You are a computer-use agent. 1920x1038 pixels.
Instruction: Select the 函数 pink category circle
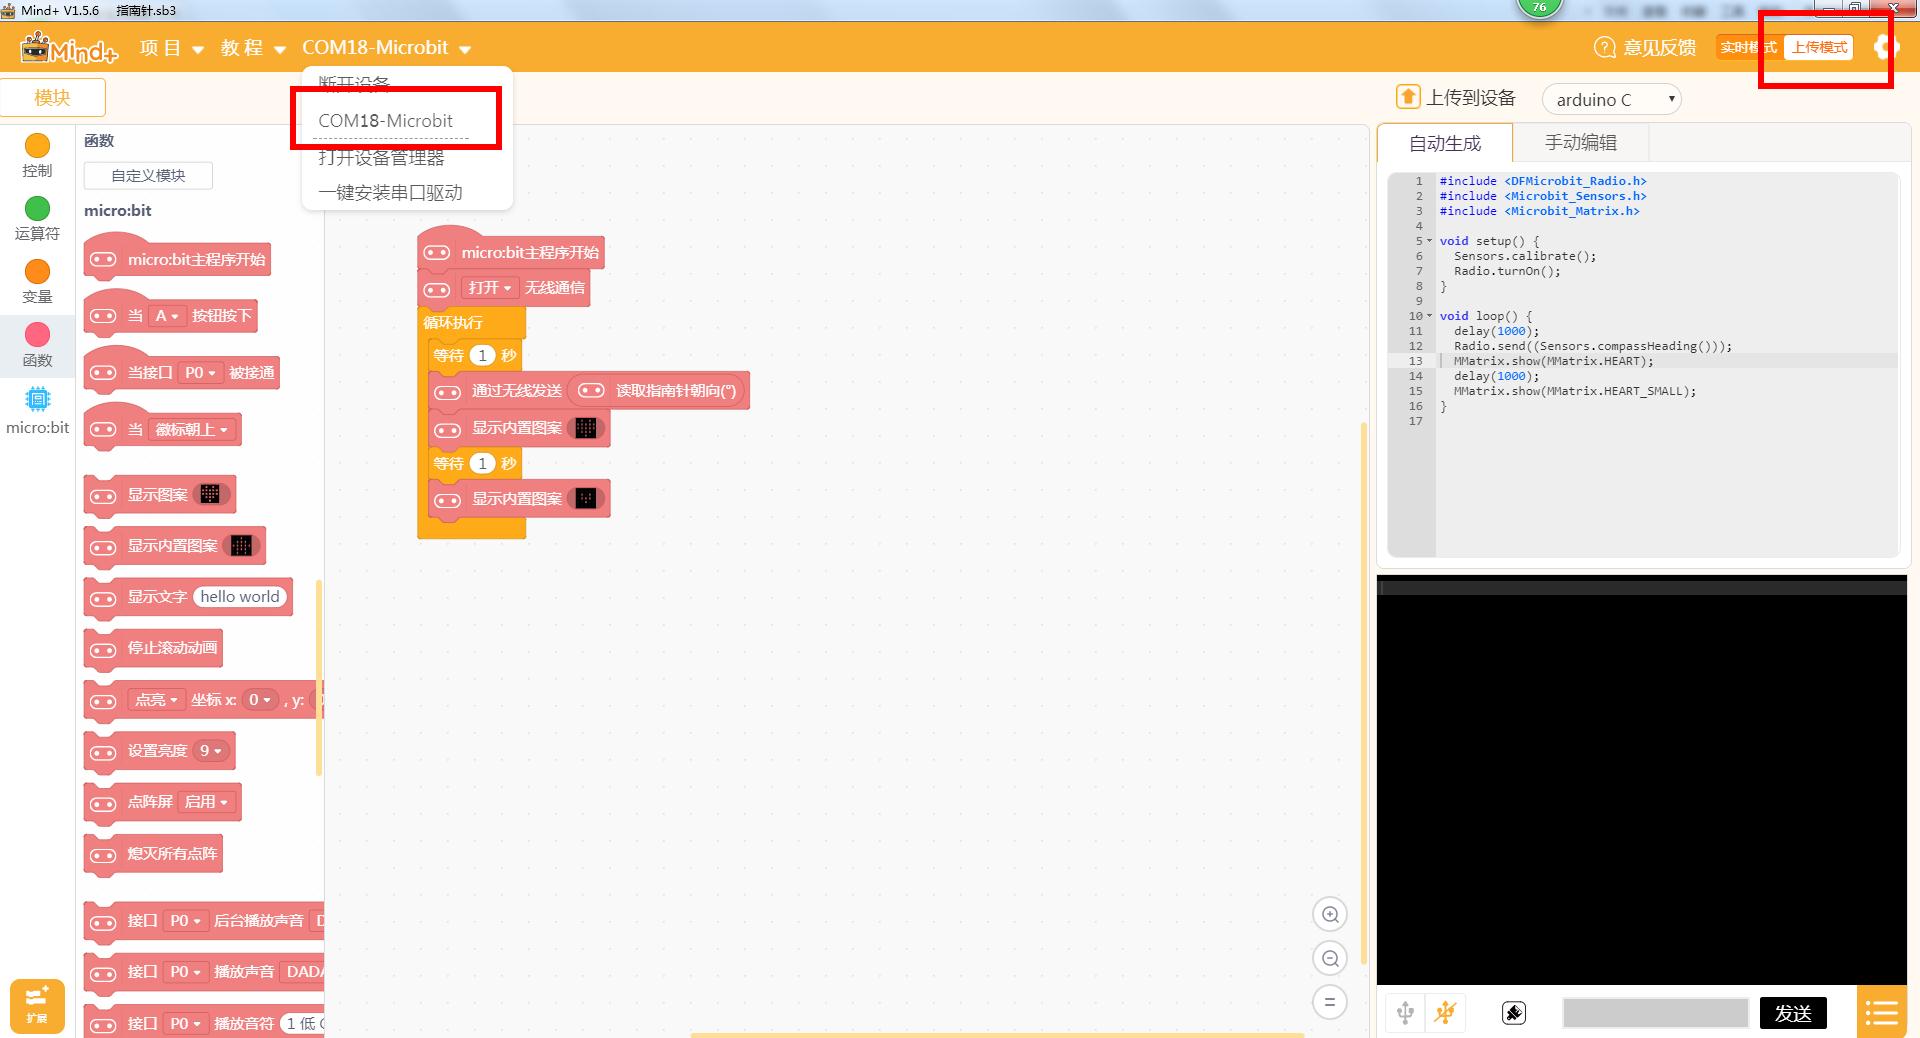(x=37, y=334)
